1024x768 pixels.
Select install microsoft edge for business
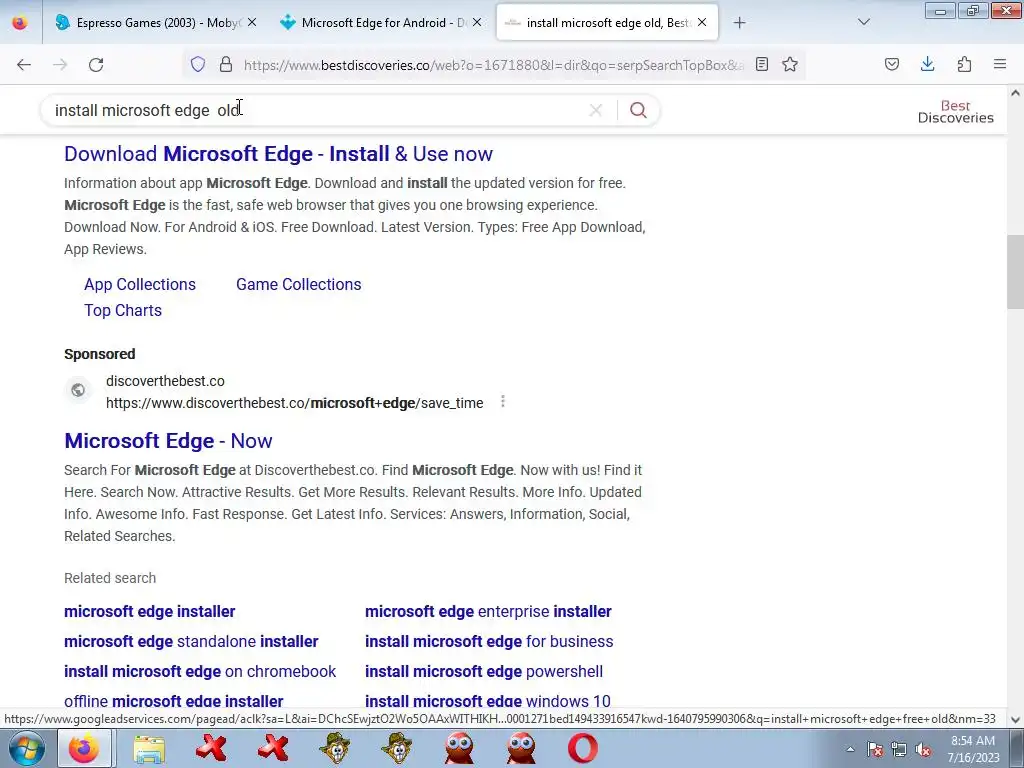(x=488, y=641)
